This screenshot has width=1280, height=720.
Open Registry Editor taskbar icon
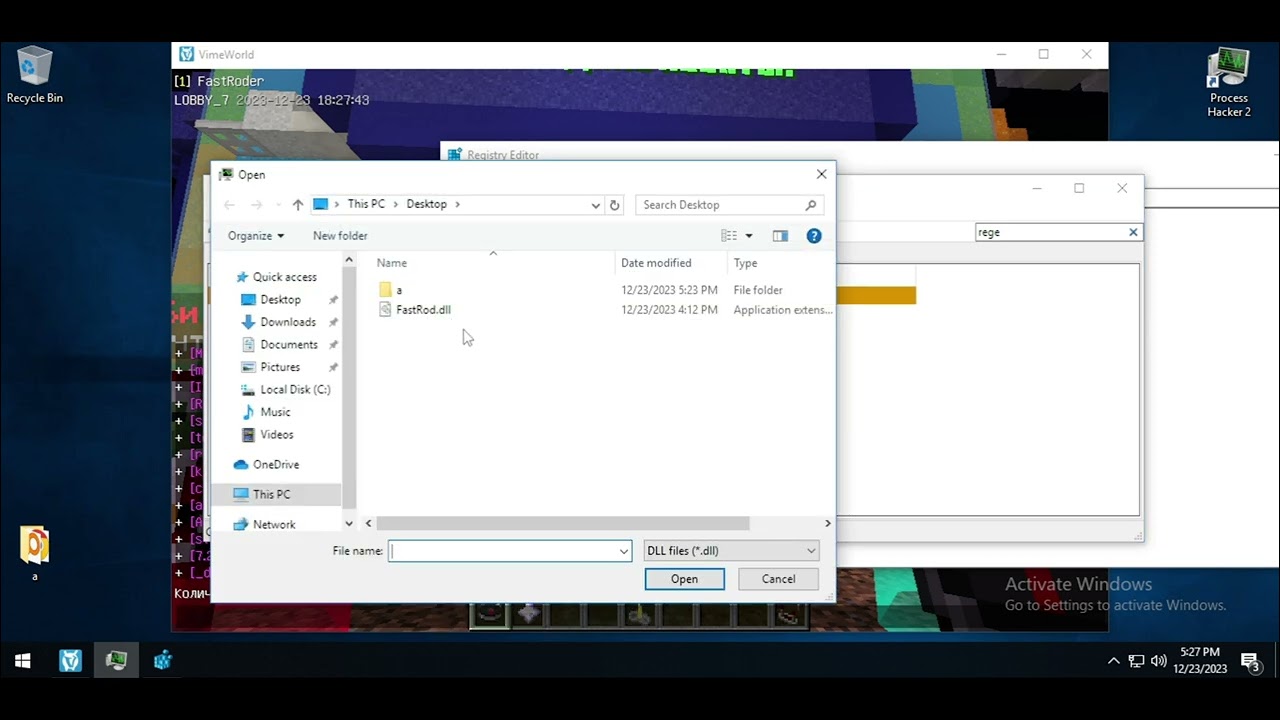[x=162, y=661]
